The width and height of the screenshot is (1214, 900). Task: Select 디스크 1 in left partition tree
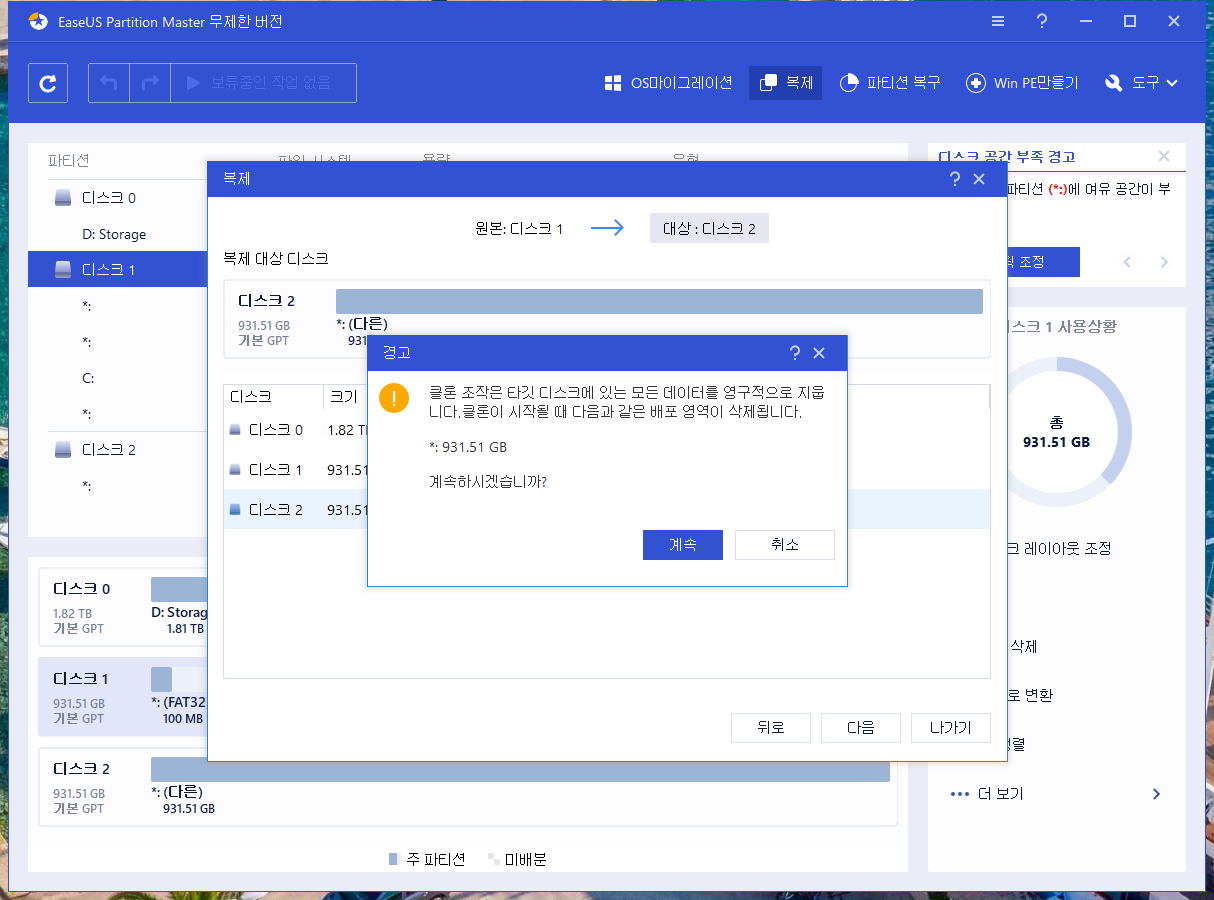tap(117, 270)
